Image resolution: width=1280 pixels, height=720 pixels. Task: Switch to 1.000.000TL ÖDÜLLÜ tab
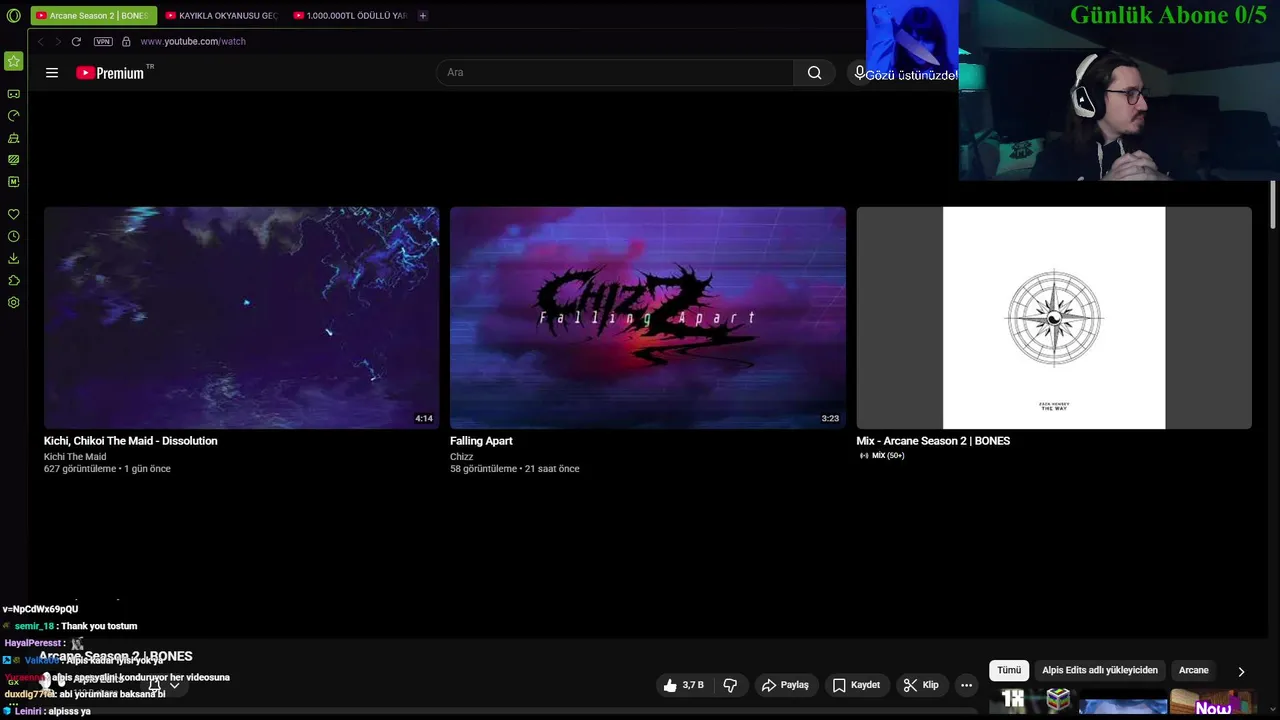coord(350,16)
